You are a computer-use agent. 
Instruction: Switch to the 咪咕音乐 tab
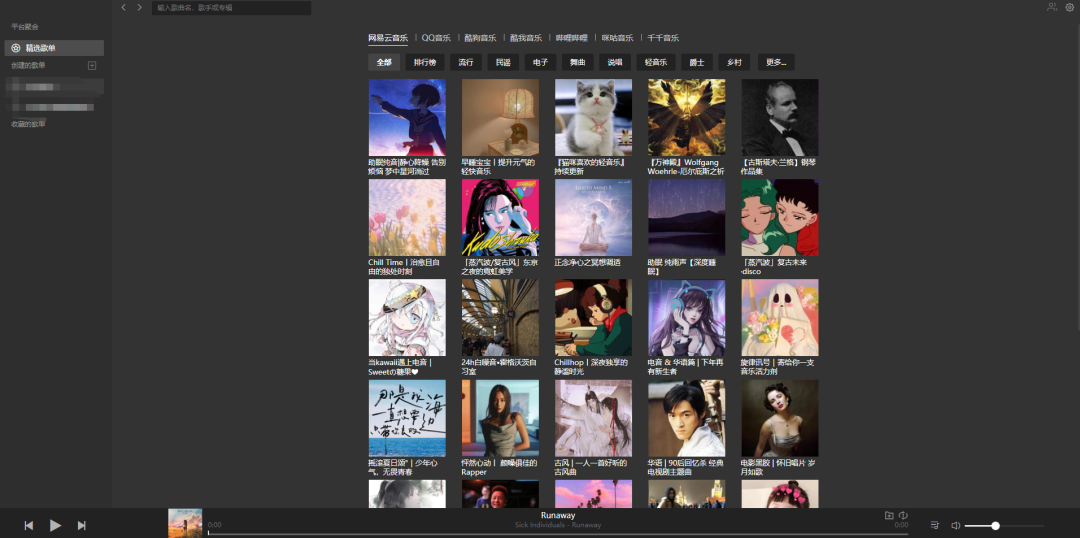click(617, 38)
